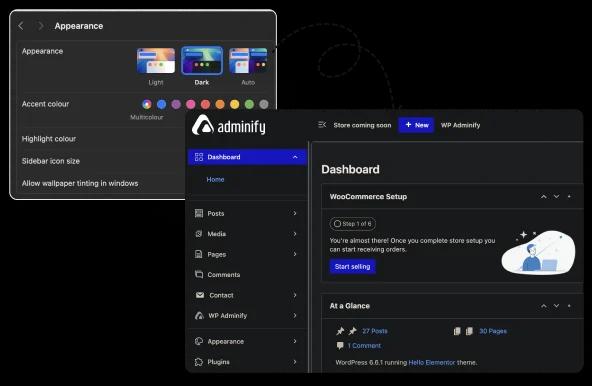Click the Appearance palette icon in sidebar
Screen dimensions: 592x386
click(x=199, y=341)
